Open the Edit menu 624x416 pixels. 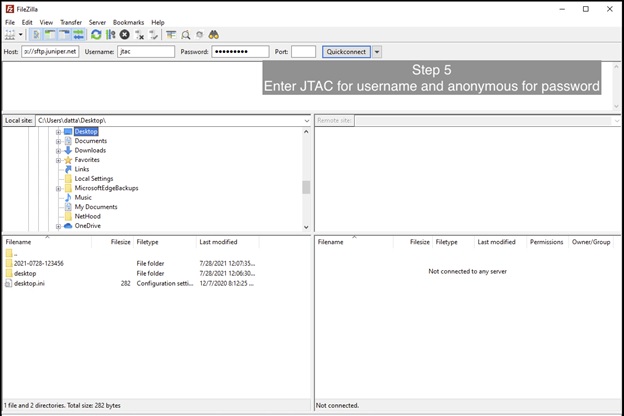point(27,22)
